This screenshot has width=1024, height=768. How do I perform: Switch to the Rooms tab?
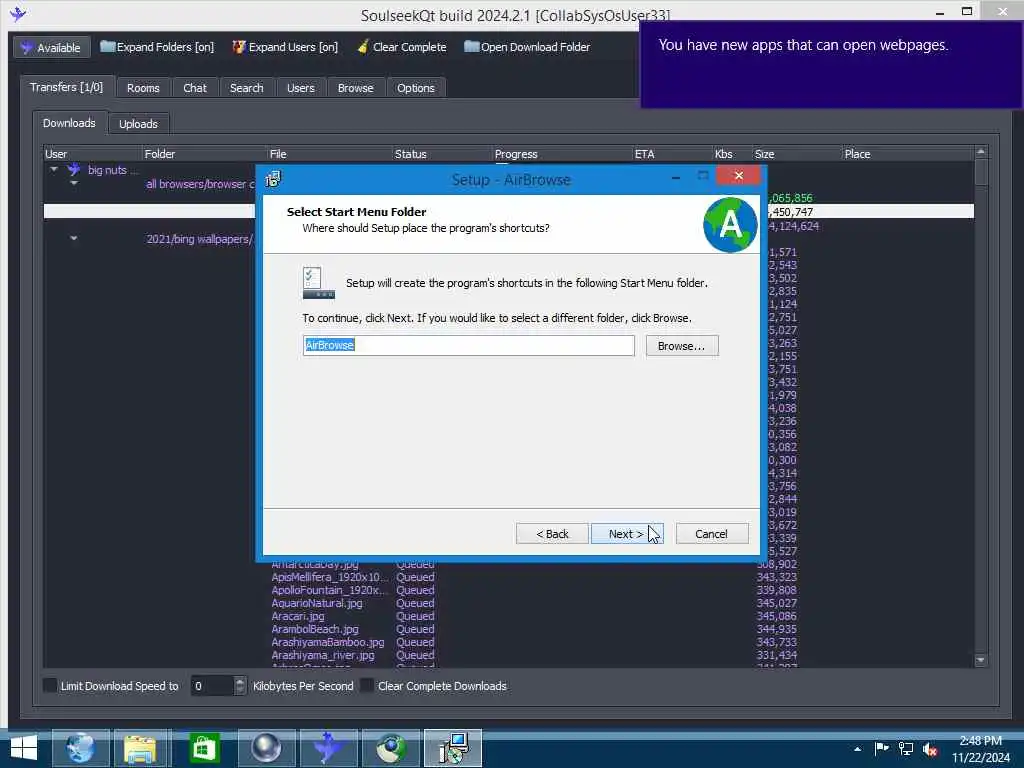[x=143, y=88]
